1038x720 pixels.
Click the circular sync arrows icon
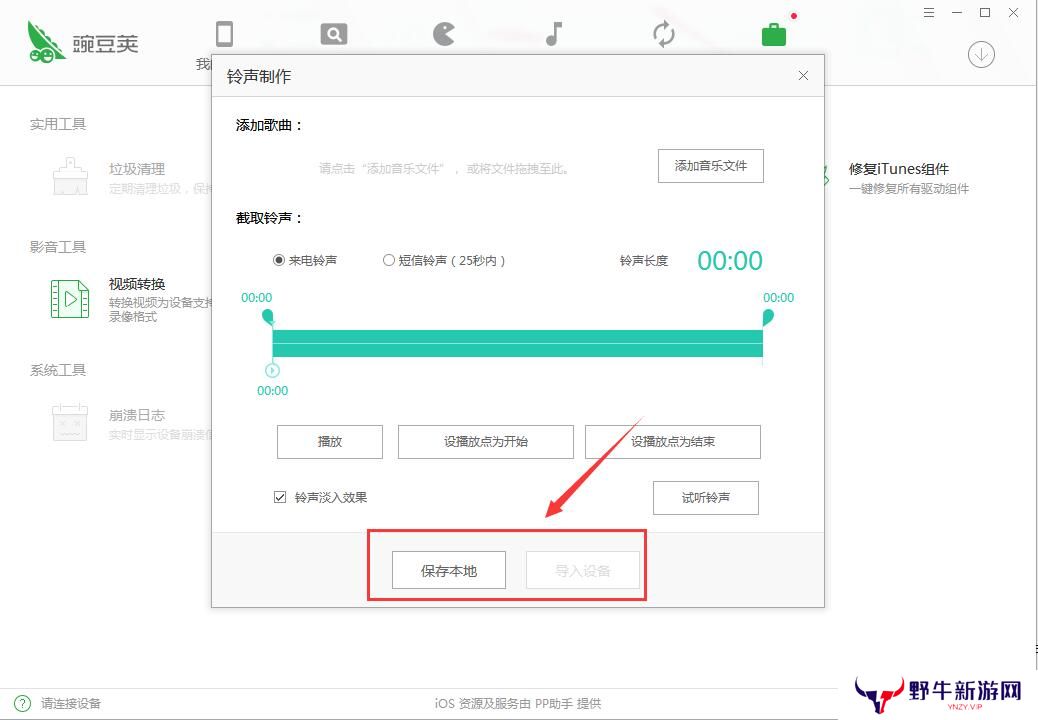[664, 34]
